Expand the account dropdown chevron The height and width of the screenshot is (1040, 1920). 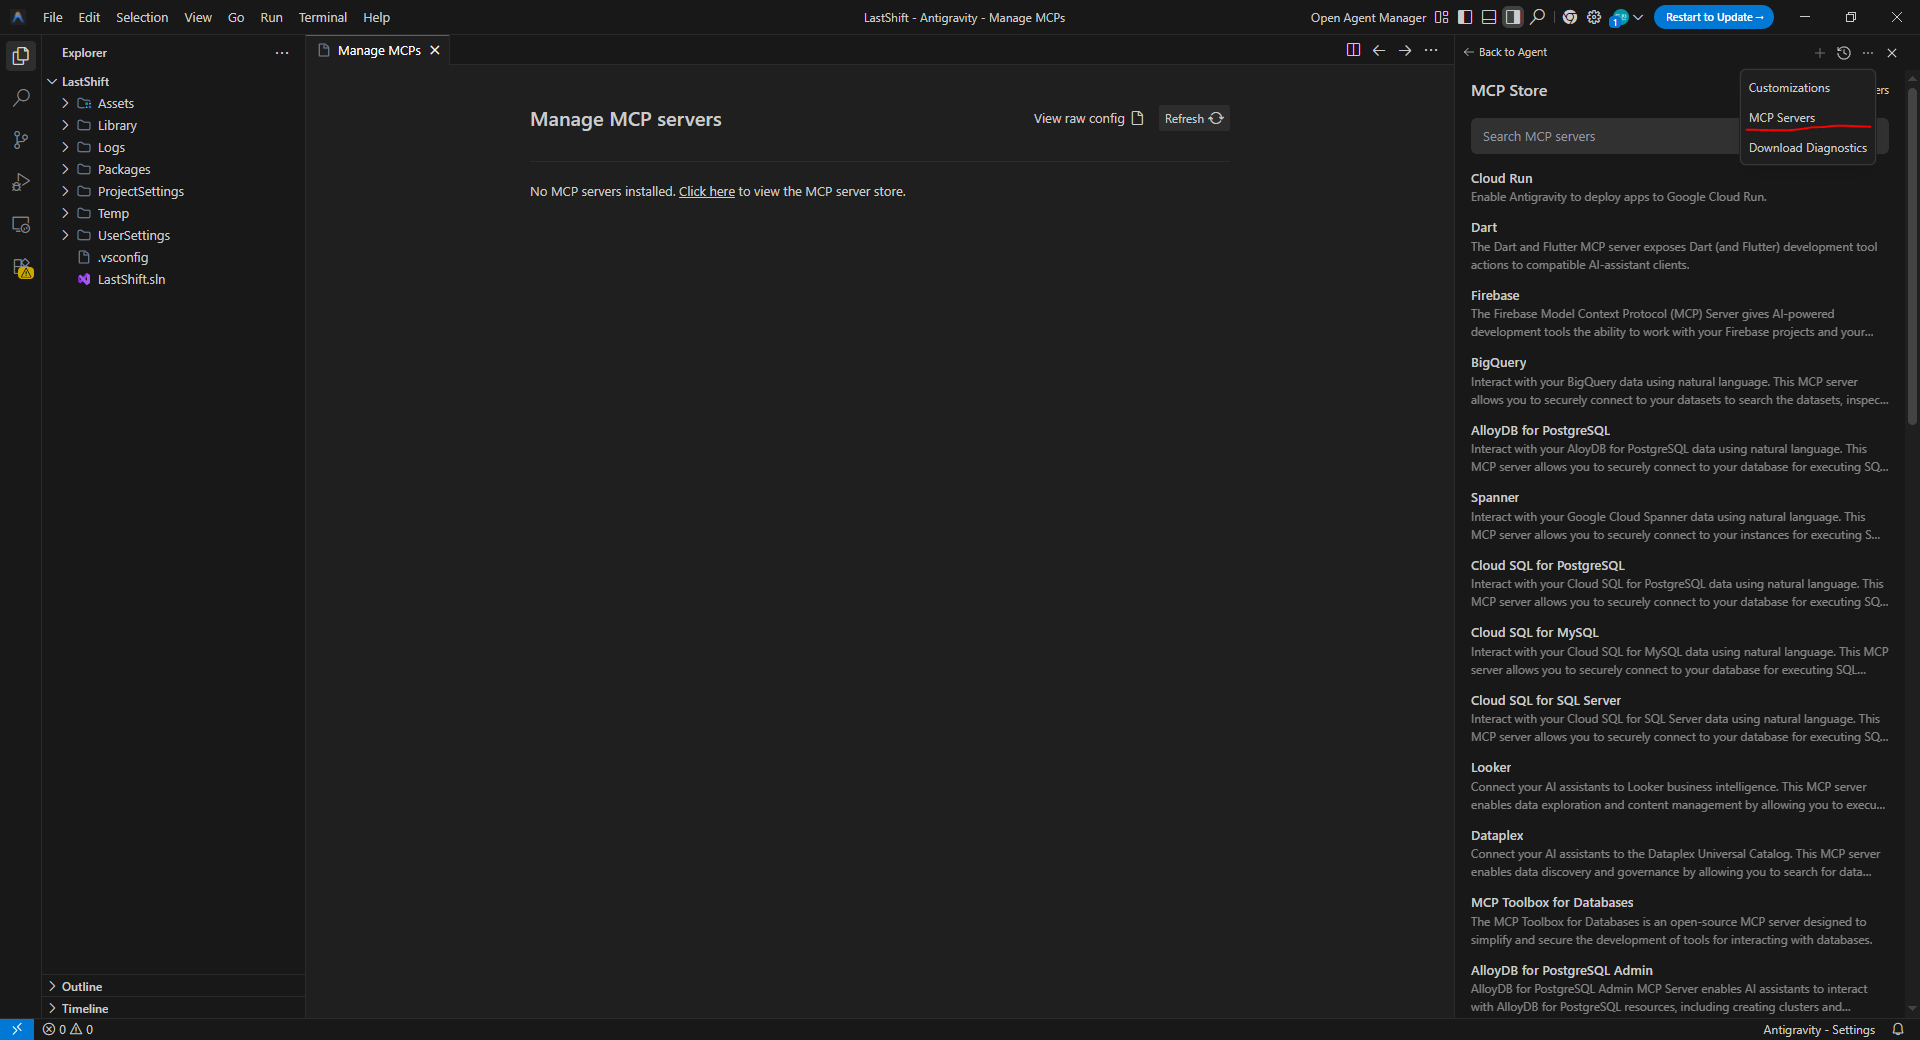coord(1638,17)
